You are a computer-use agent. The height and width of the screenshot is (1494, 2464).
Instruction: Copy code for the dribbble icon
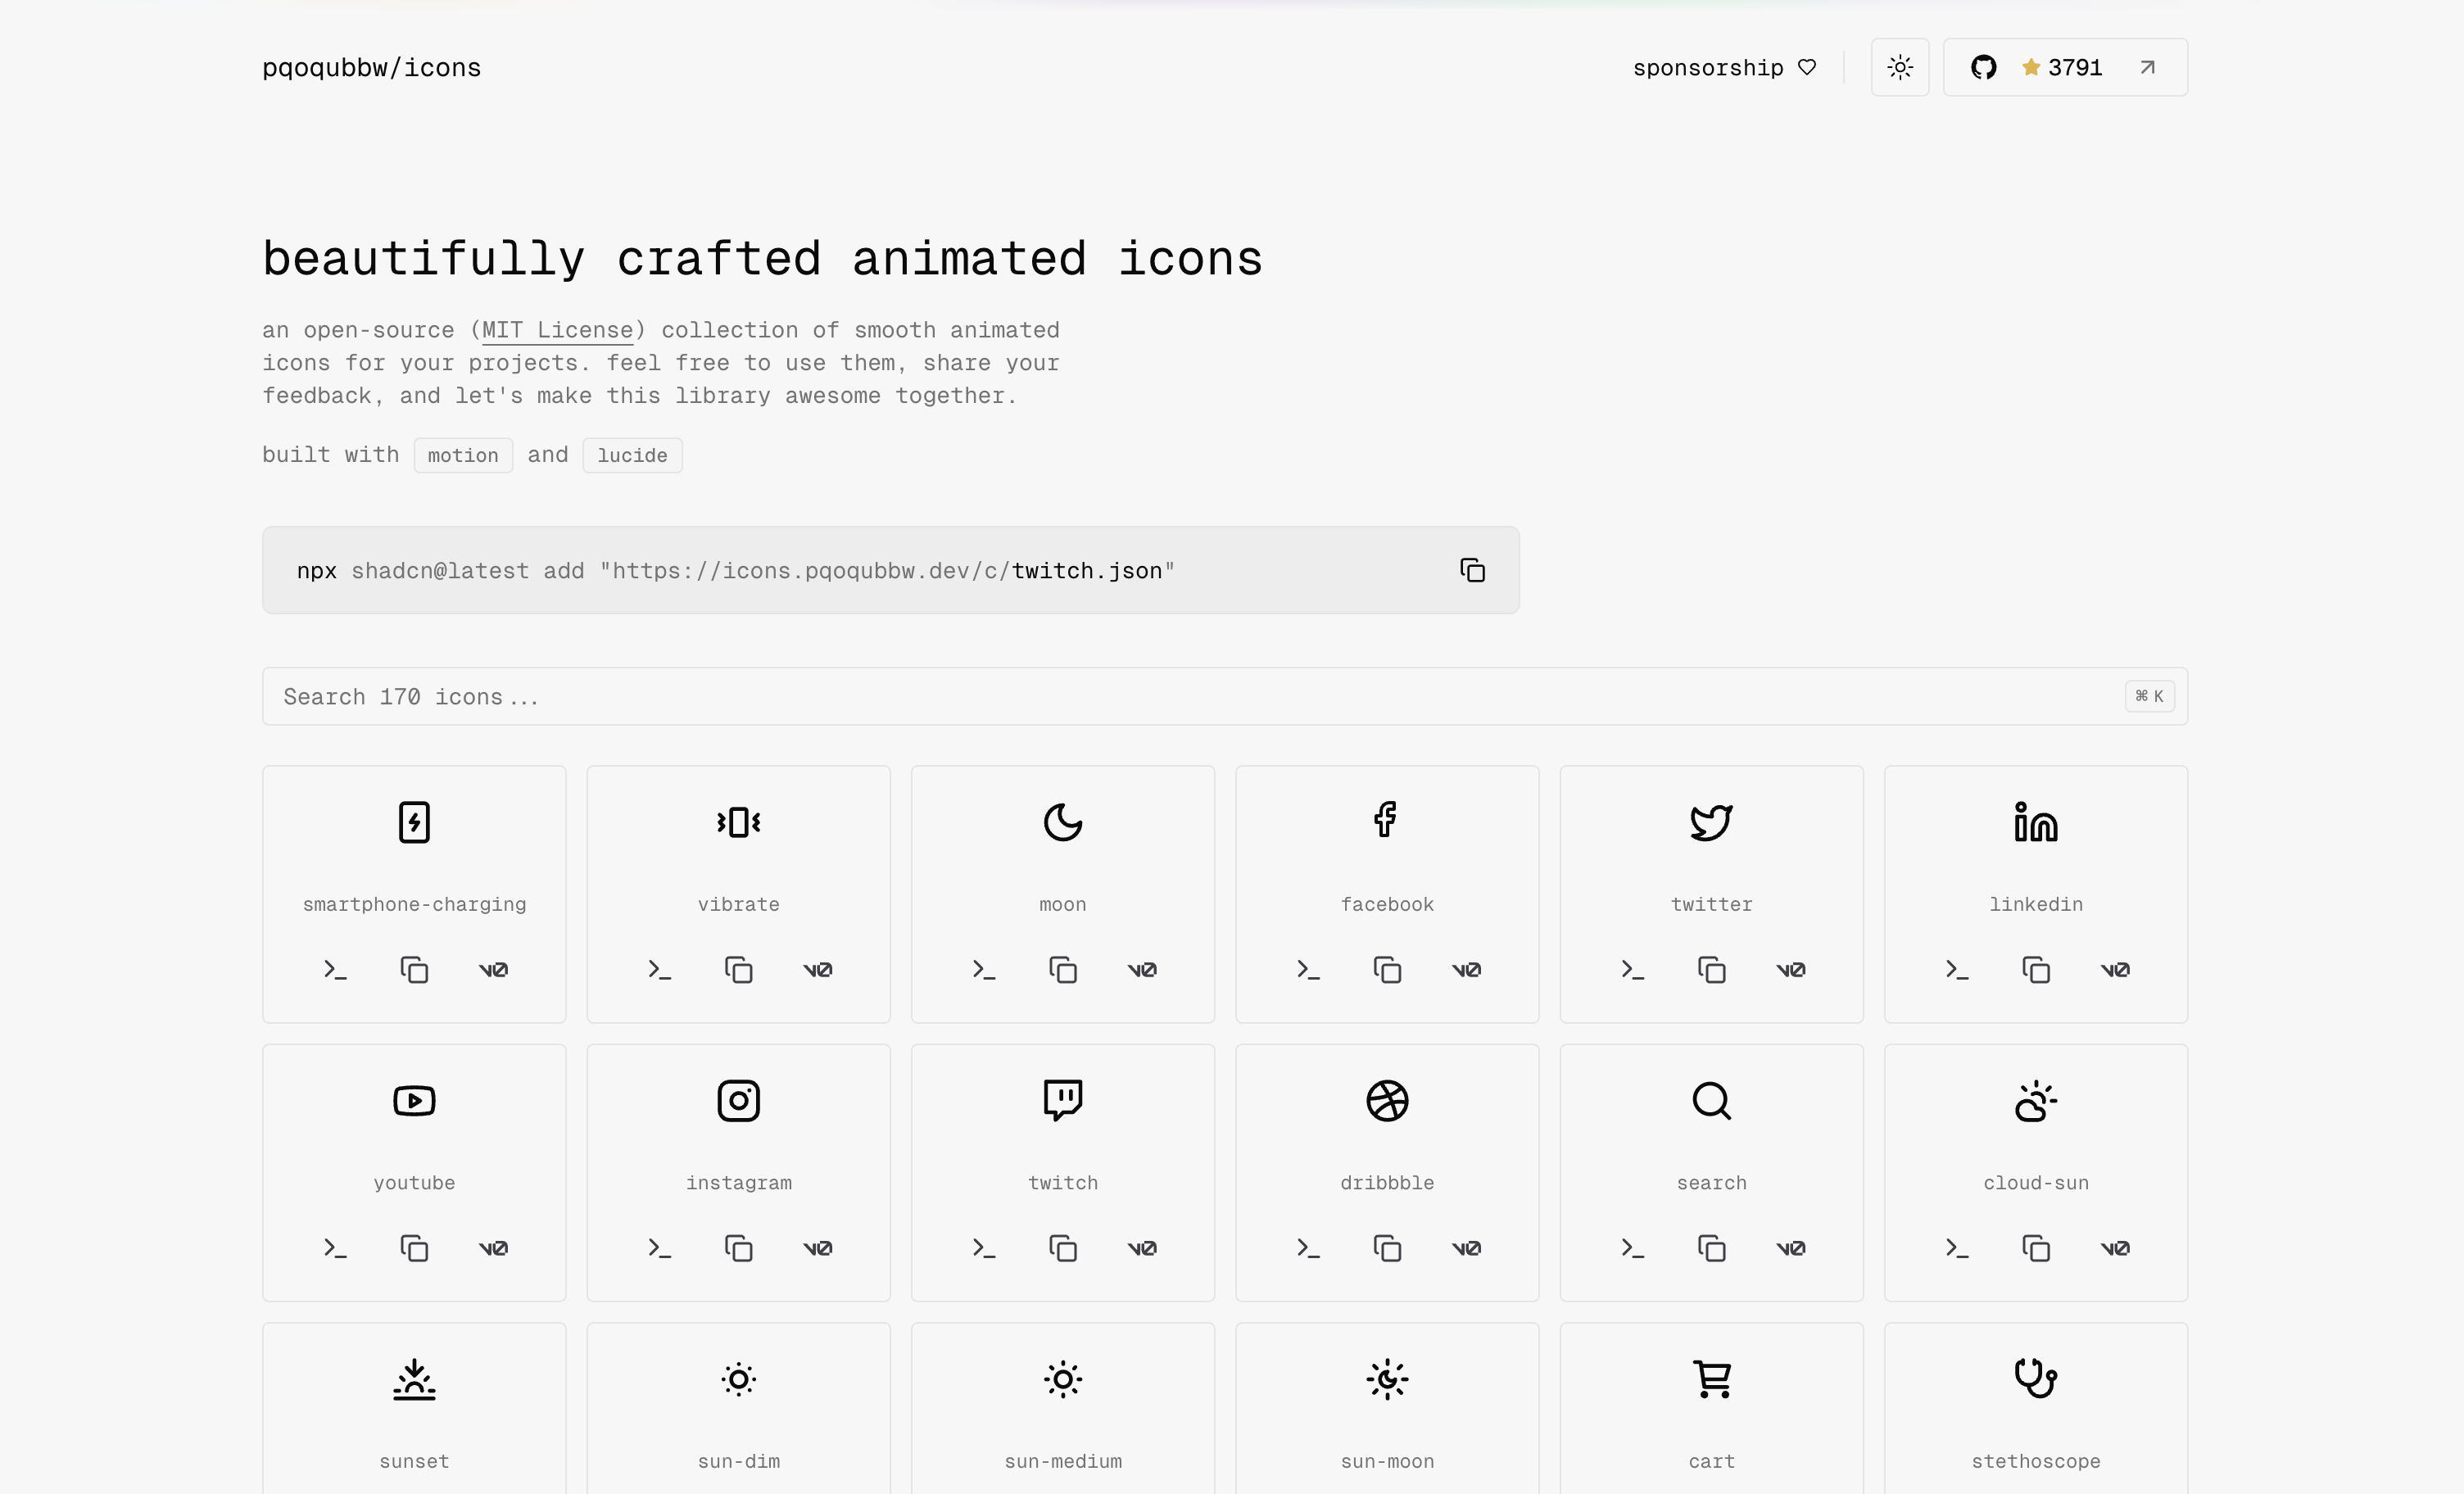click(x=1387, y=1247)
